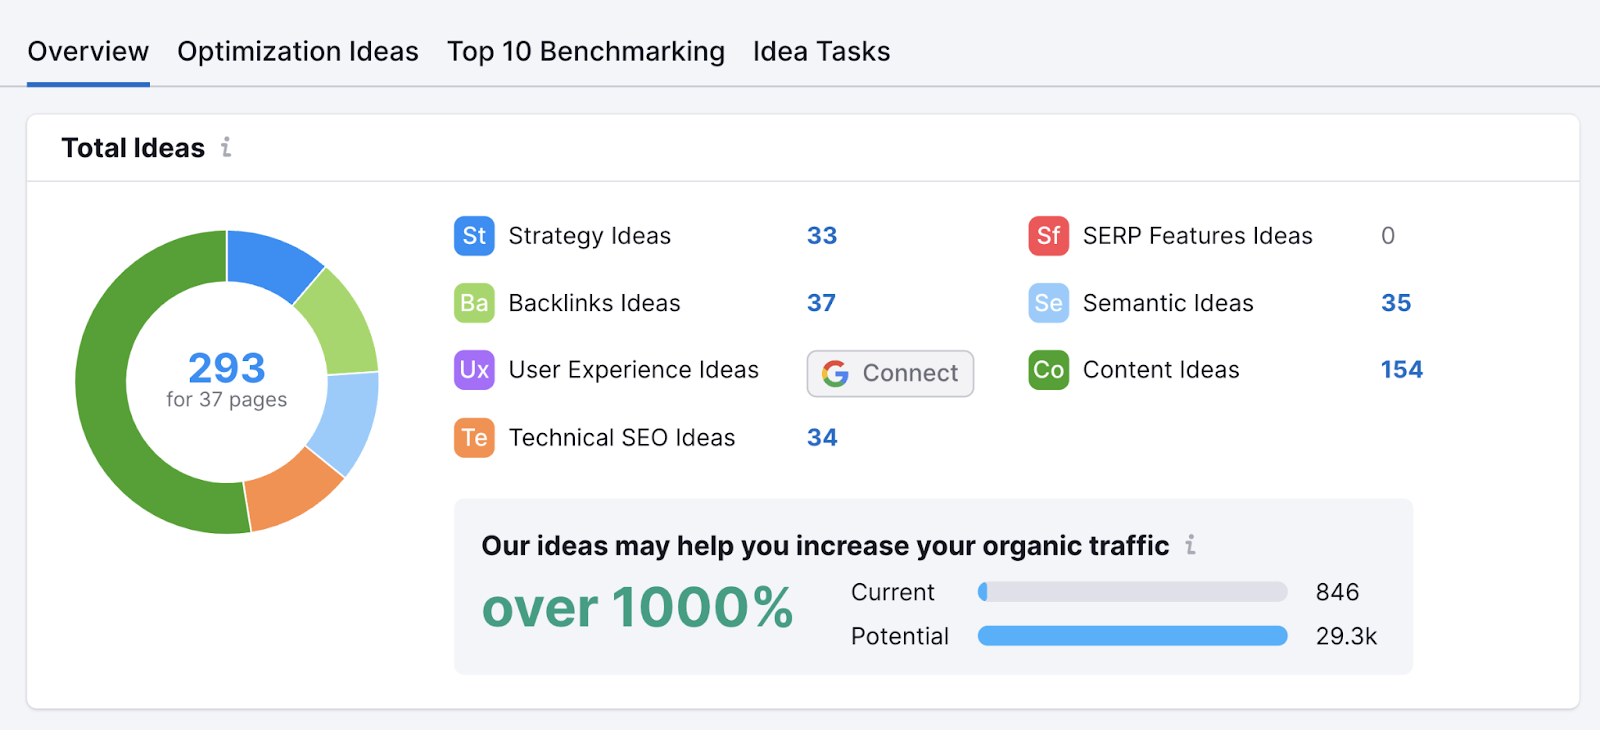Click the SERP Features 'Sf' icon
This screenshot has height=730, width=1600.
pyautogui.click(x=1047, y=236)
